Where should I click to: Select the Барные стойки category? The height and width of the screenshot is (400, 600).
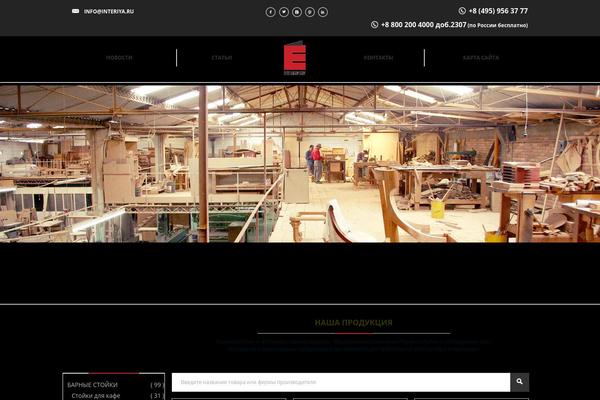coord(92,385)
